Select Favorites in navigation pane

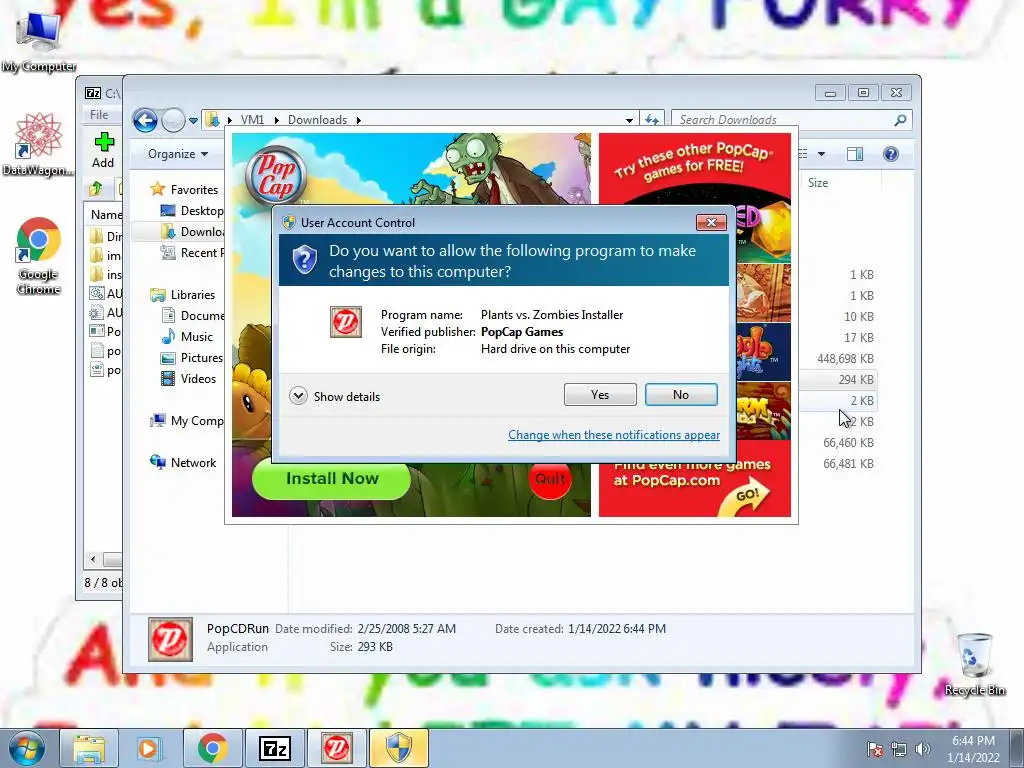click(x=194, y=189)
